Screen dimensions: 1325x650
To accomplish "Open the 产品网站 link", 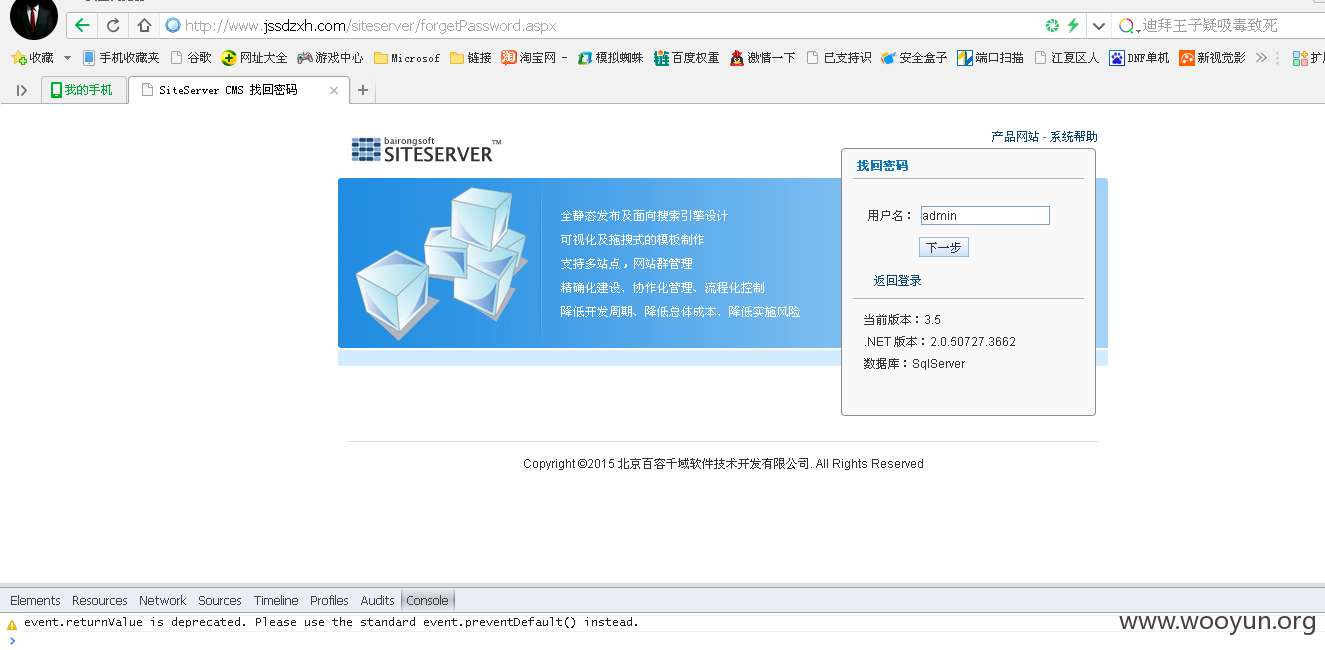I will [x=1015, y=137].
